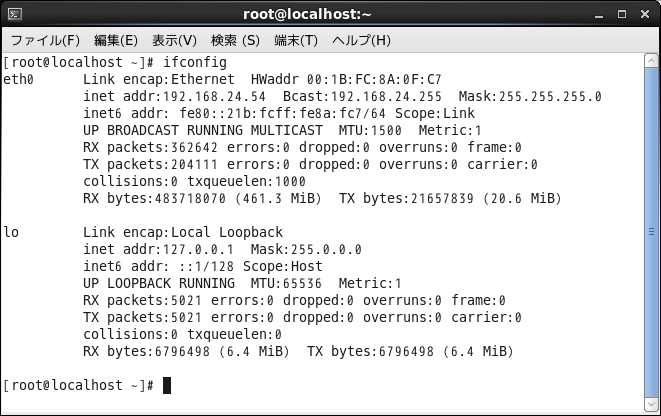Click the ifconfig command text

point(195,62)
